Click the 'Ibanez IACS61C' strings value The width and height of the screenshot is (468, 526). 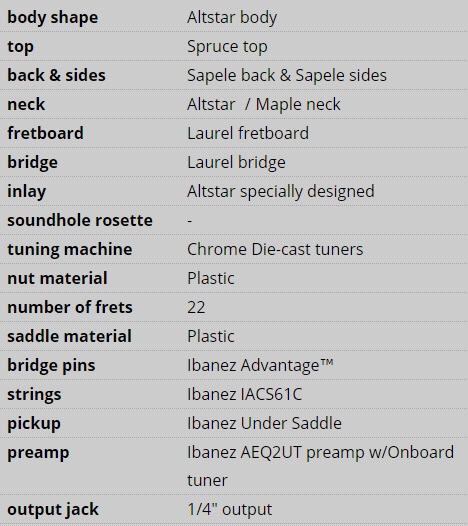coord(245,394)
